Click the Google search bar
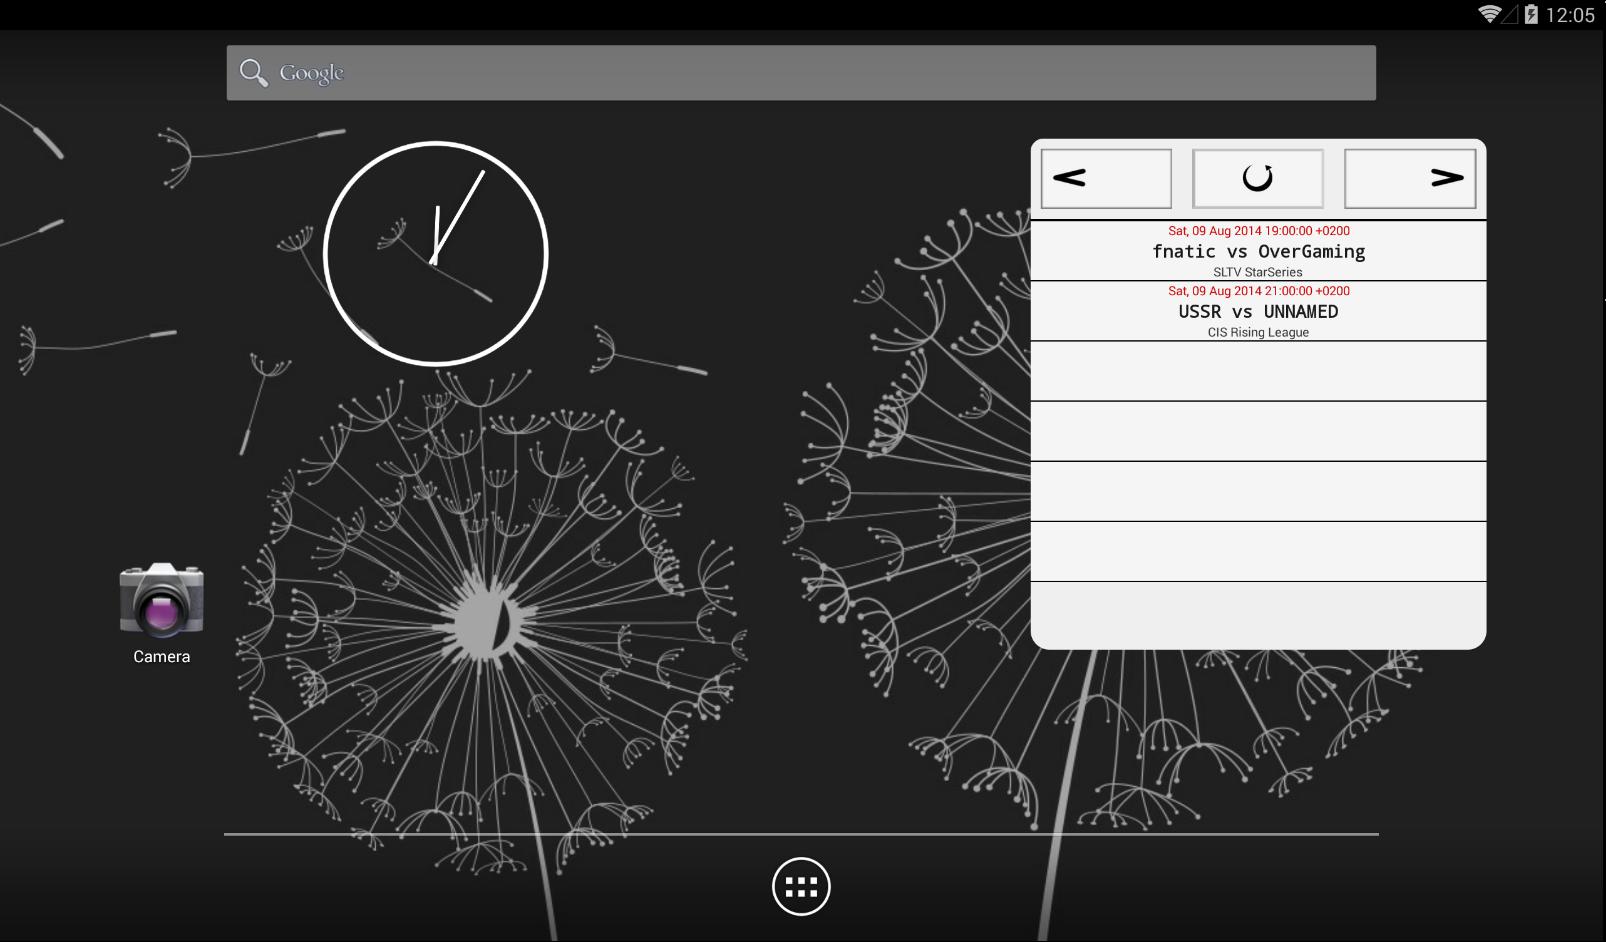 pyautogui.click(x=800, y=73)
